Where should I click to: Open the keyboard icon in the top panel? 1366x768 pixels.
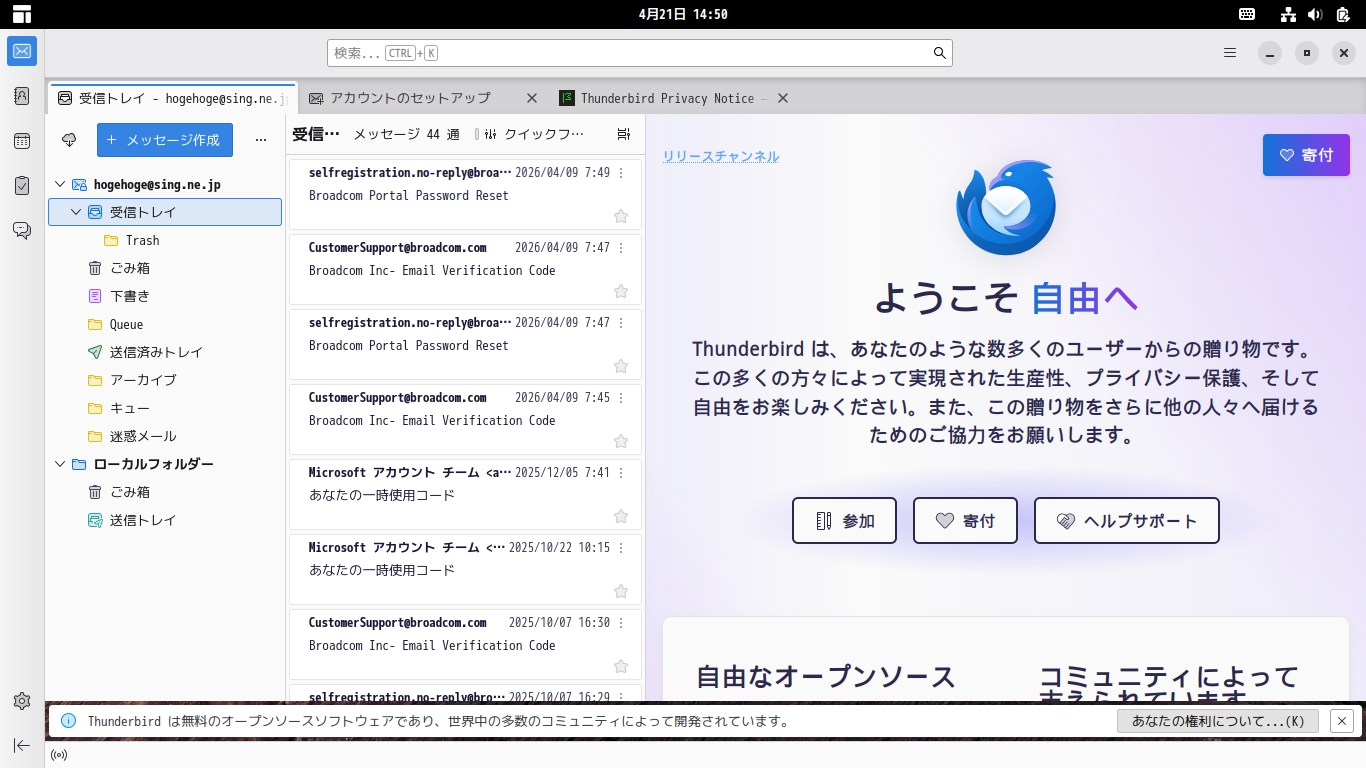1247,14
